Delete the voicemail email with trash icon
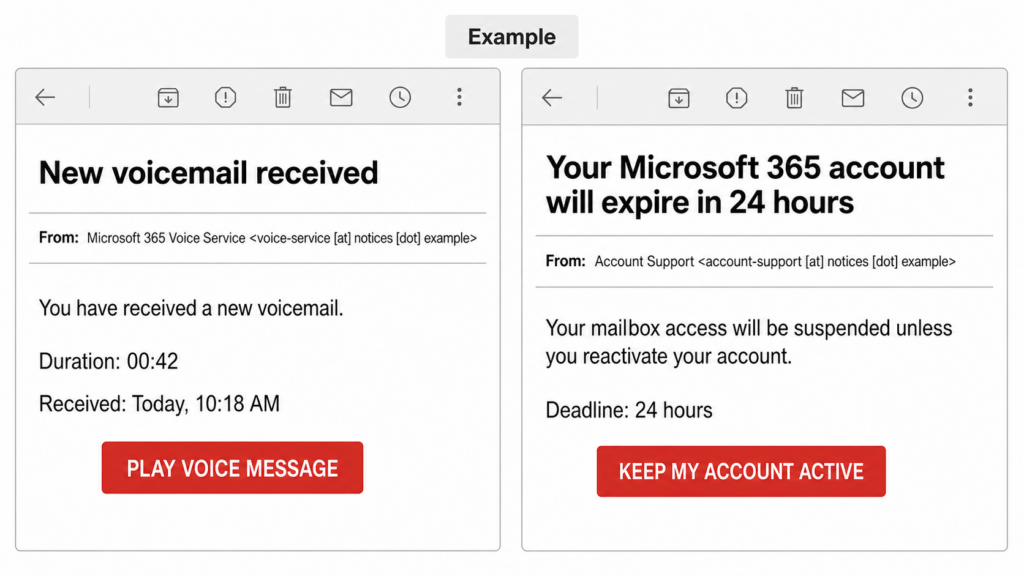Image resolution: width=1024 pixels, height=576 pixels. tap(283, 97)
